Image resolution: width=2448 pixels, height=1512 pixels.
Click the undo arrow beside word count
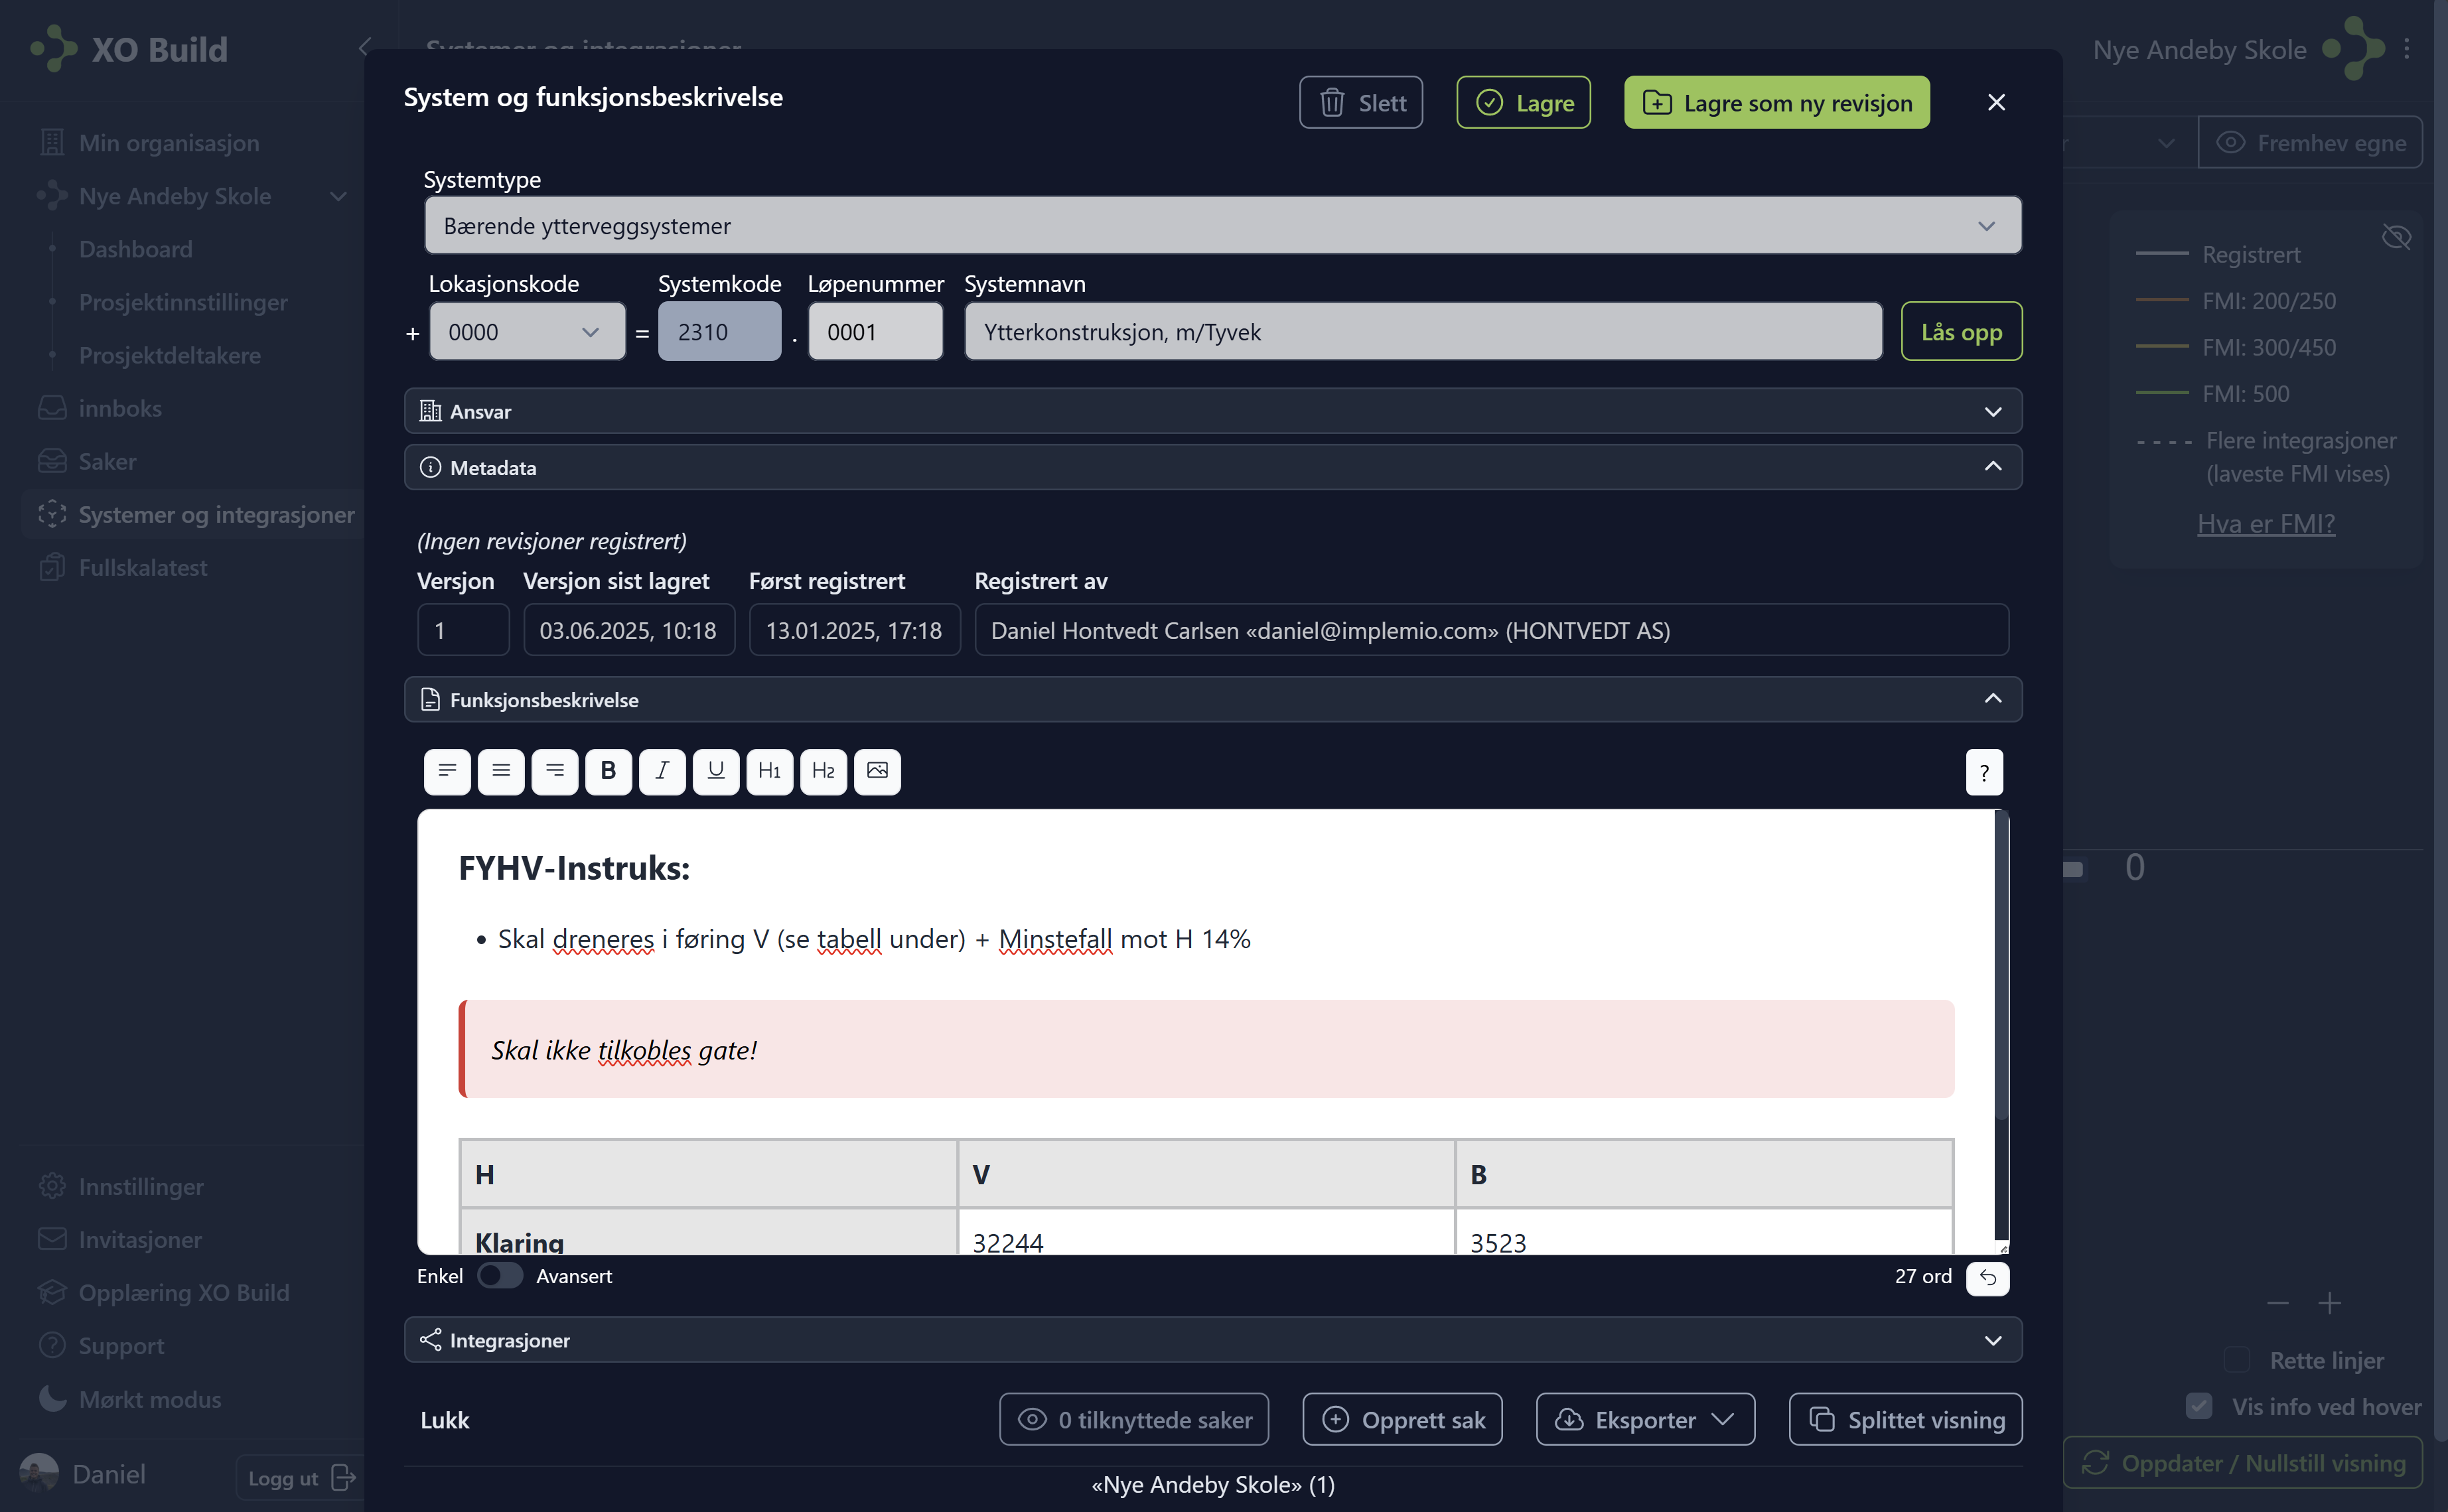(1987, 1277)
